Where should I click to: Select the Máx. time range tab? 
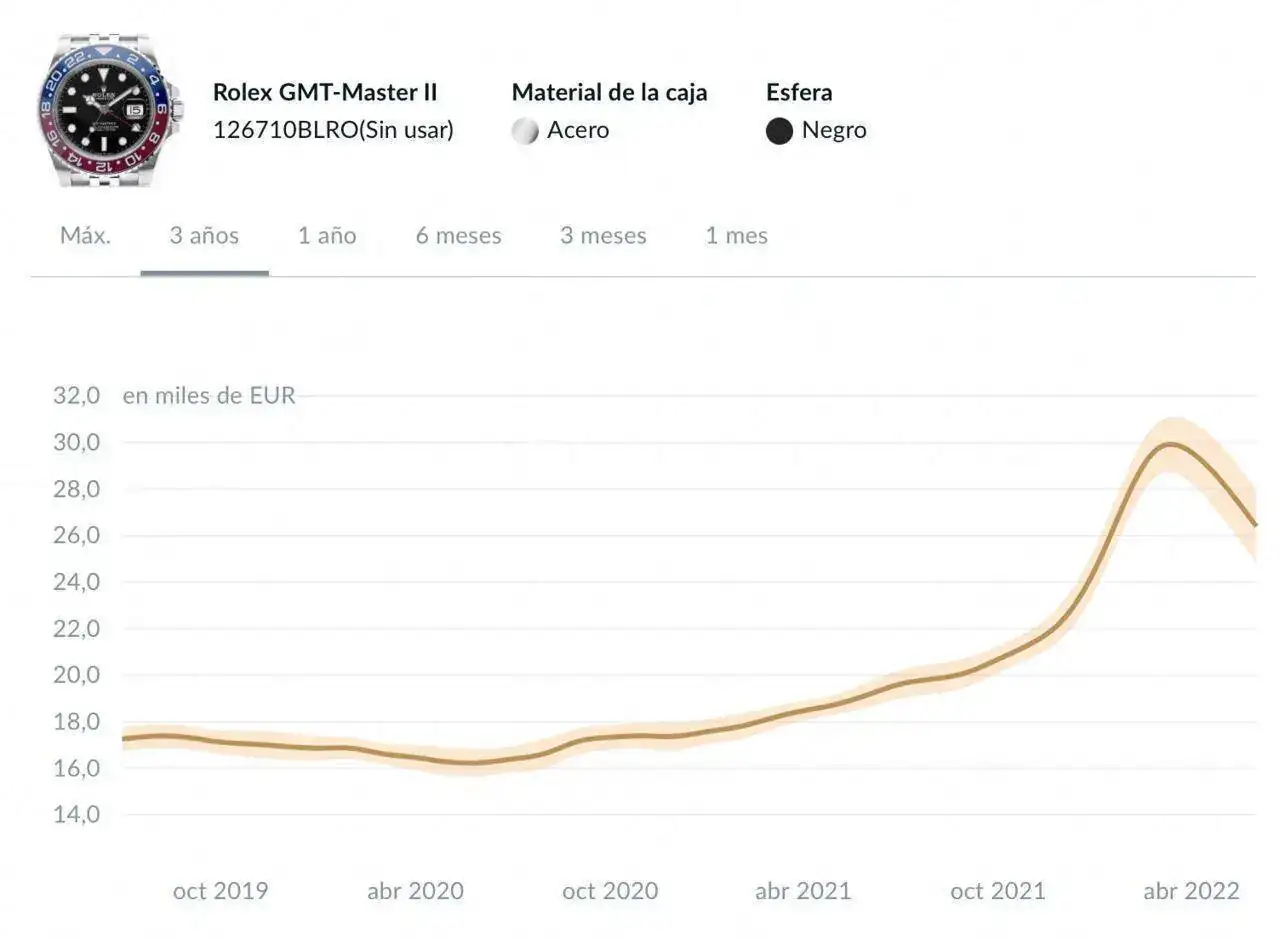coord(85,236)
